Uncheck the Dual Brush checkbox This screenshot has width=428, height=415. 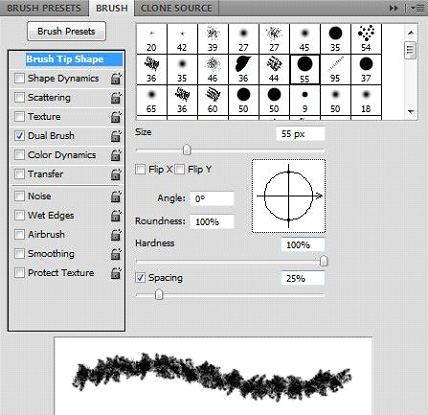coord(19,136)
